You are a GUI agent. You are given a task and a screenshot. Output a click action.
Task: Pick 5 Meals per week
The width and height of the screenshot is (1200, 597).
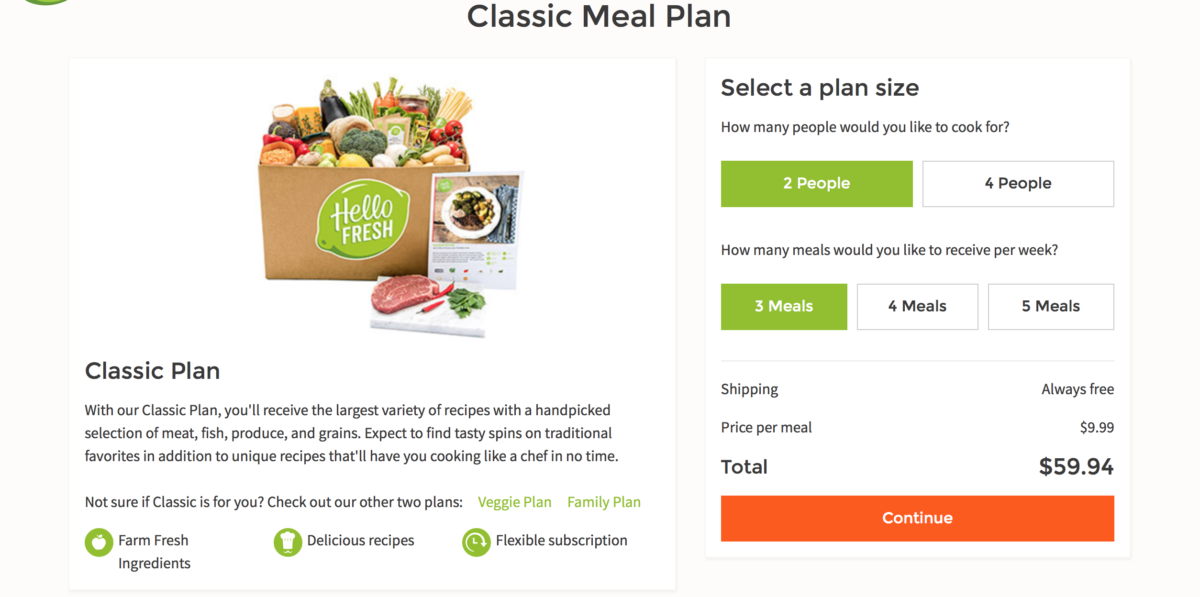coord(1050,307)
